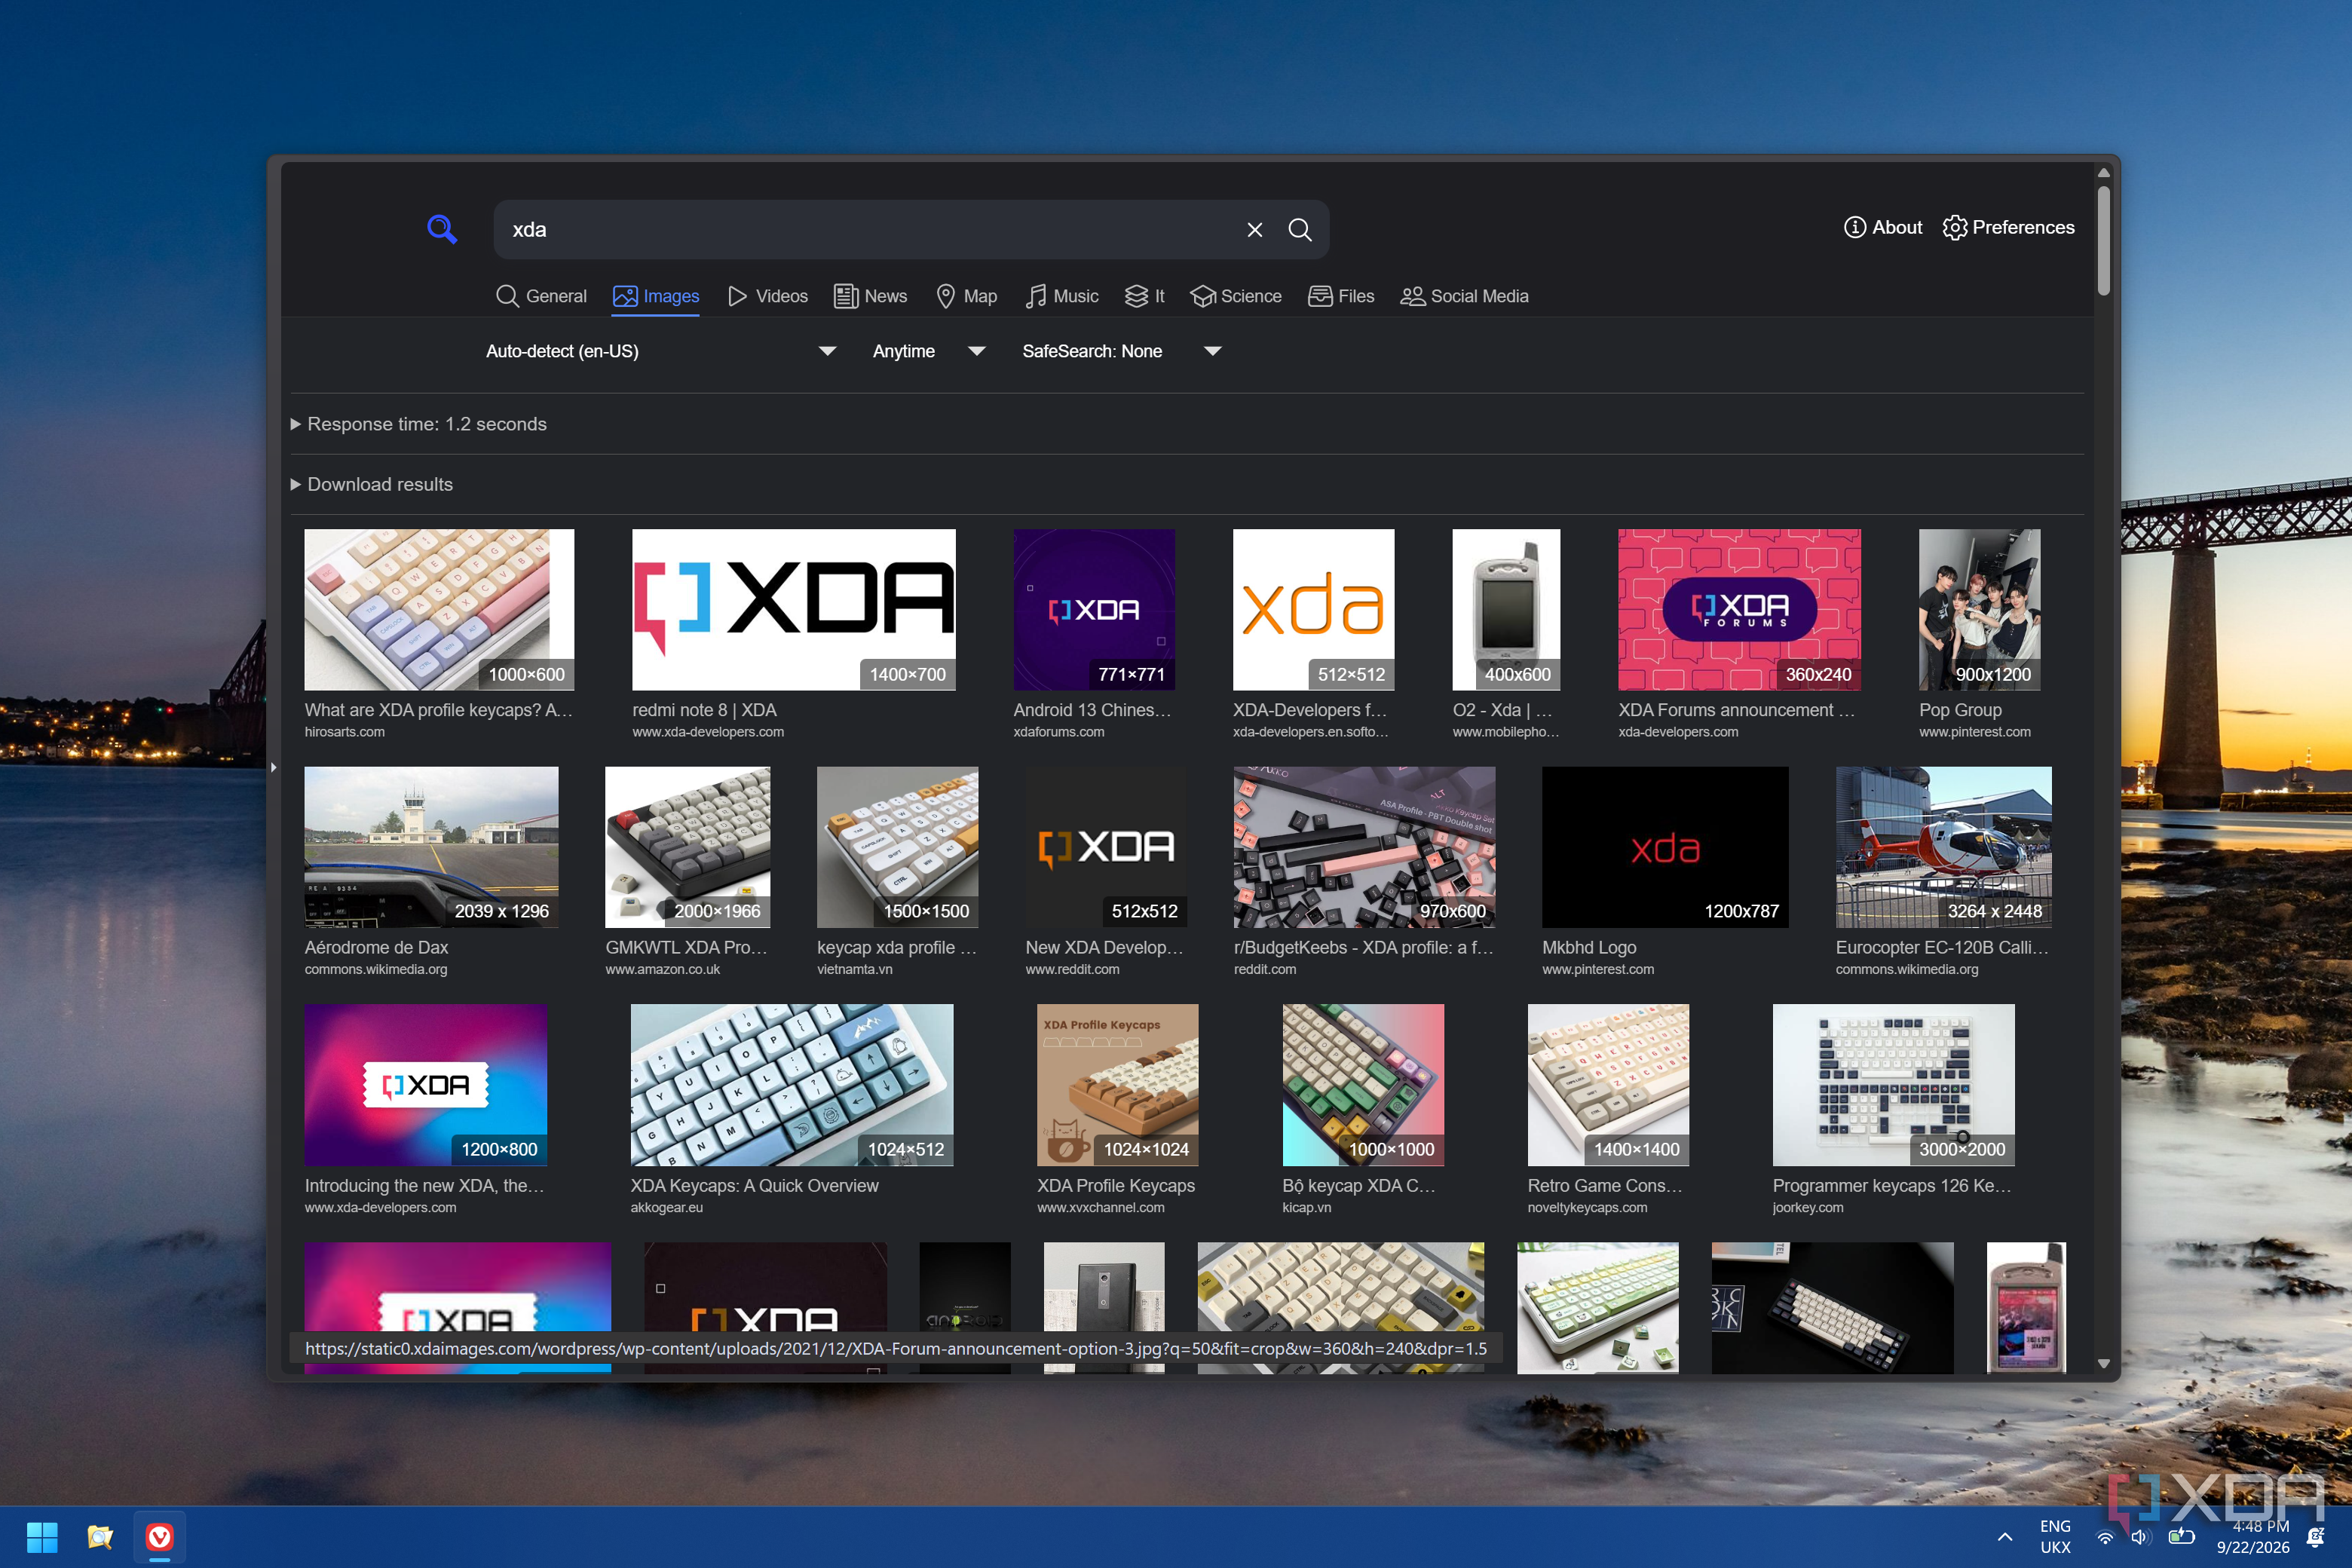
Task: Switch to Social Media category
Action: click(x=1464, y=296)
